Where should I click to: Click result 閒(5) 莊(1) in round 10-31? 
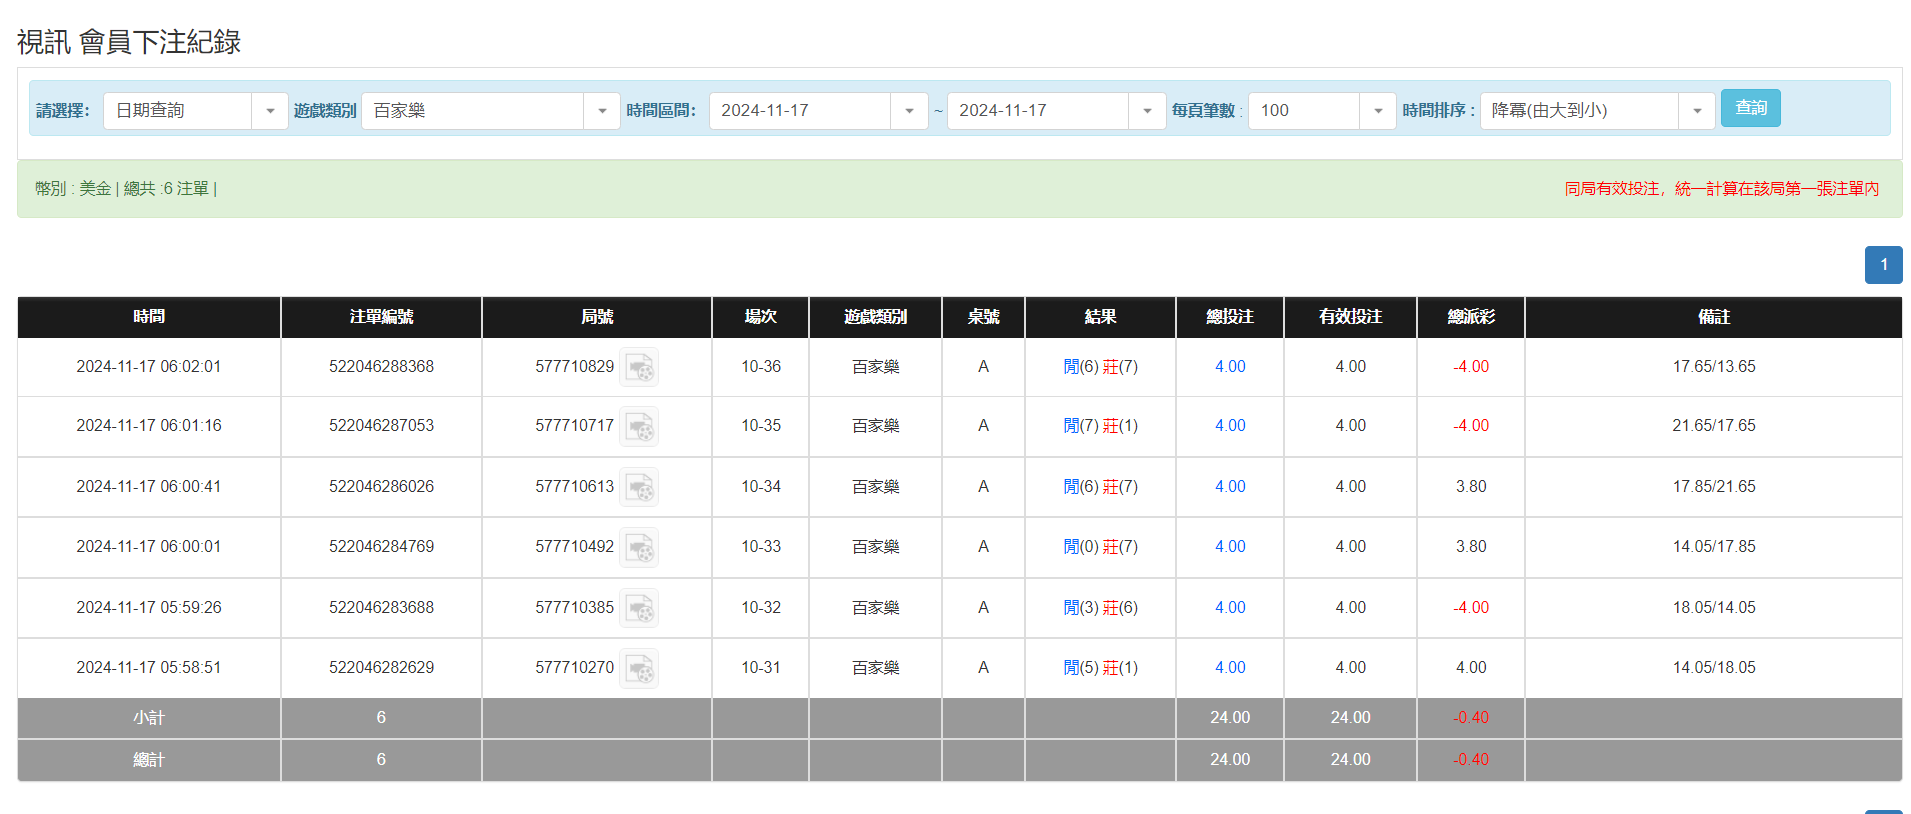click(1100, 668)
